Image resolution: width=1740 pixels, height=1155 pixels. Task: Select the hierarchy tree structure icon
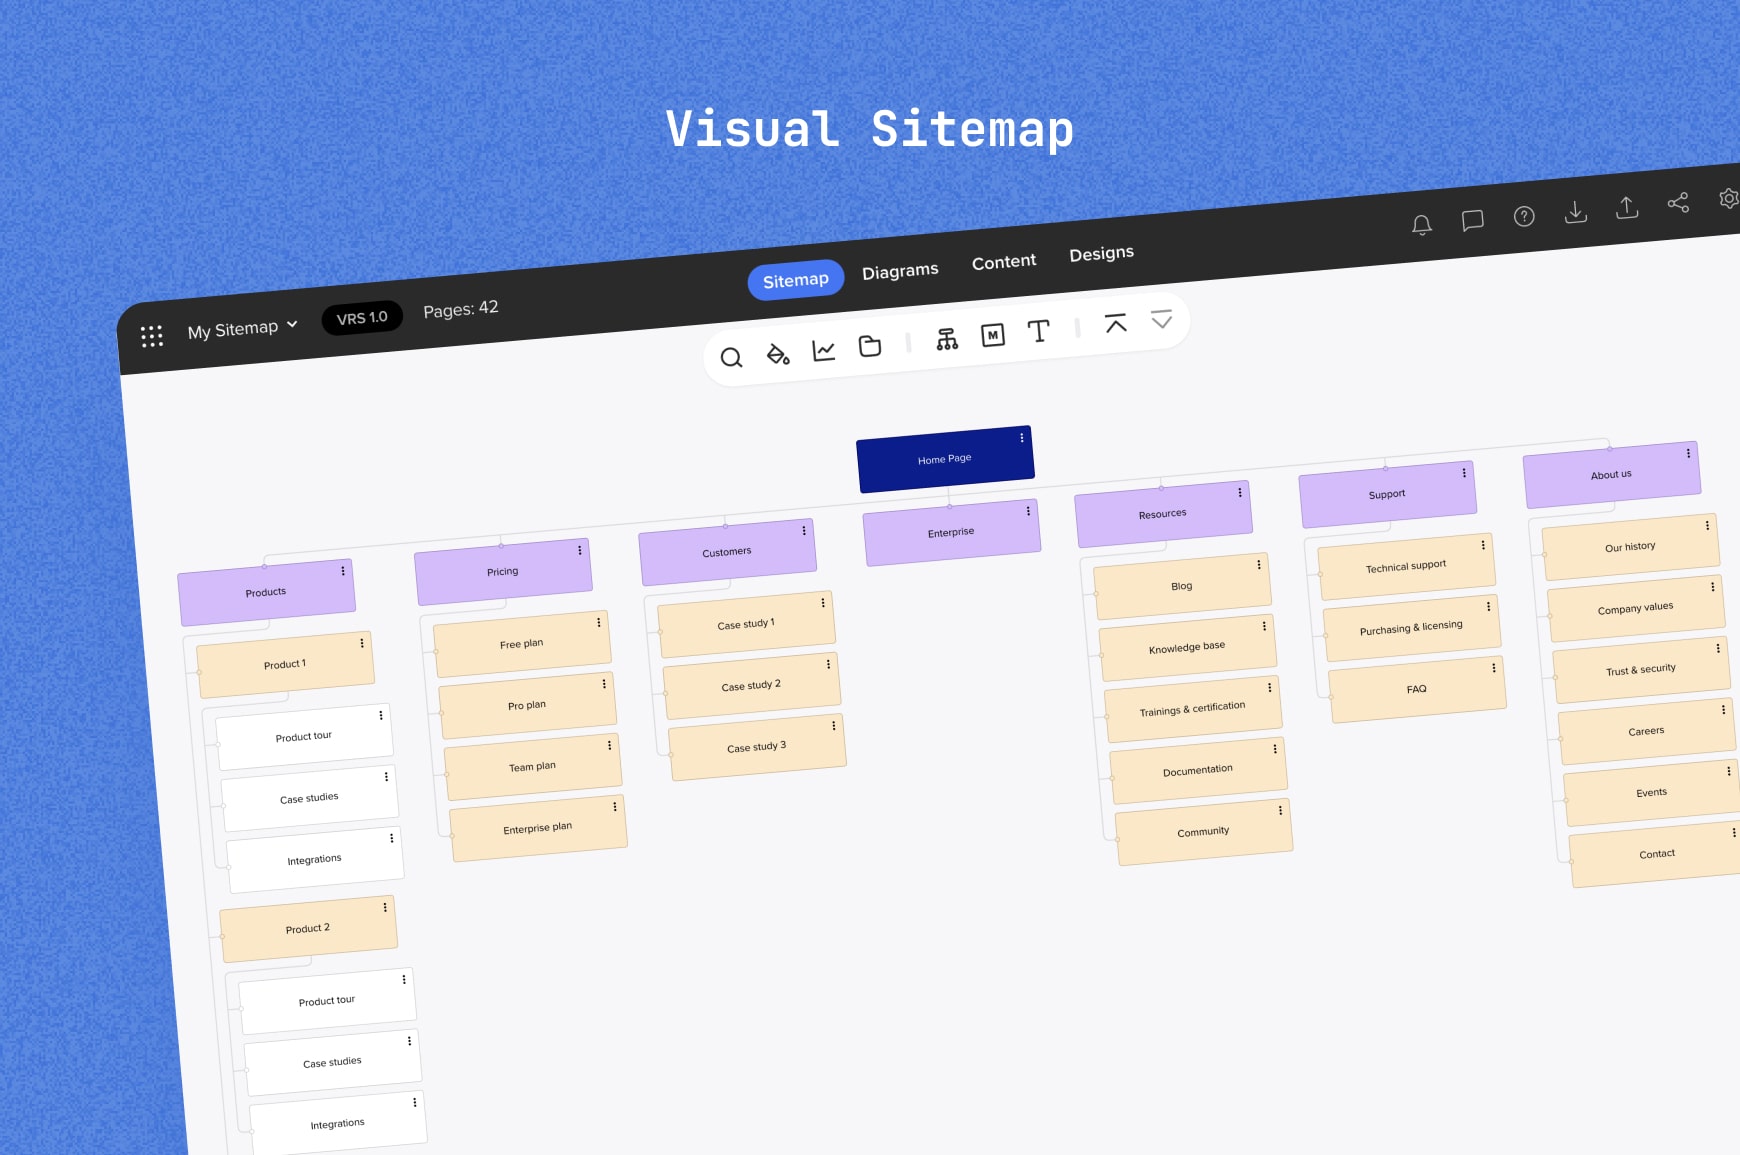click(946, 340)
